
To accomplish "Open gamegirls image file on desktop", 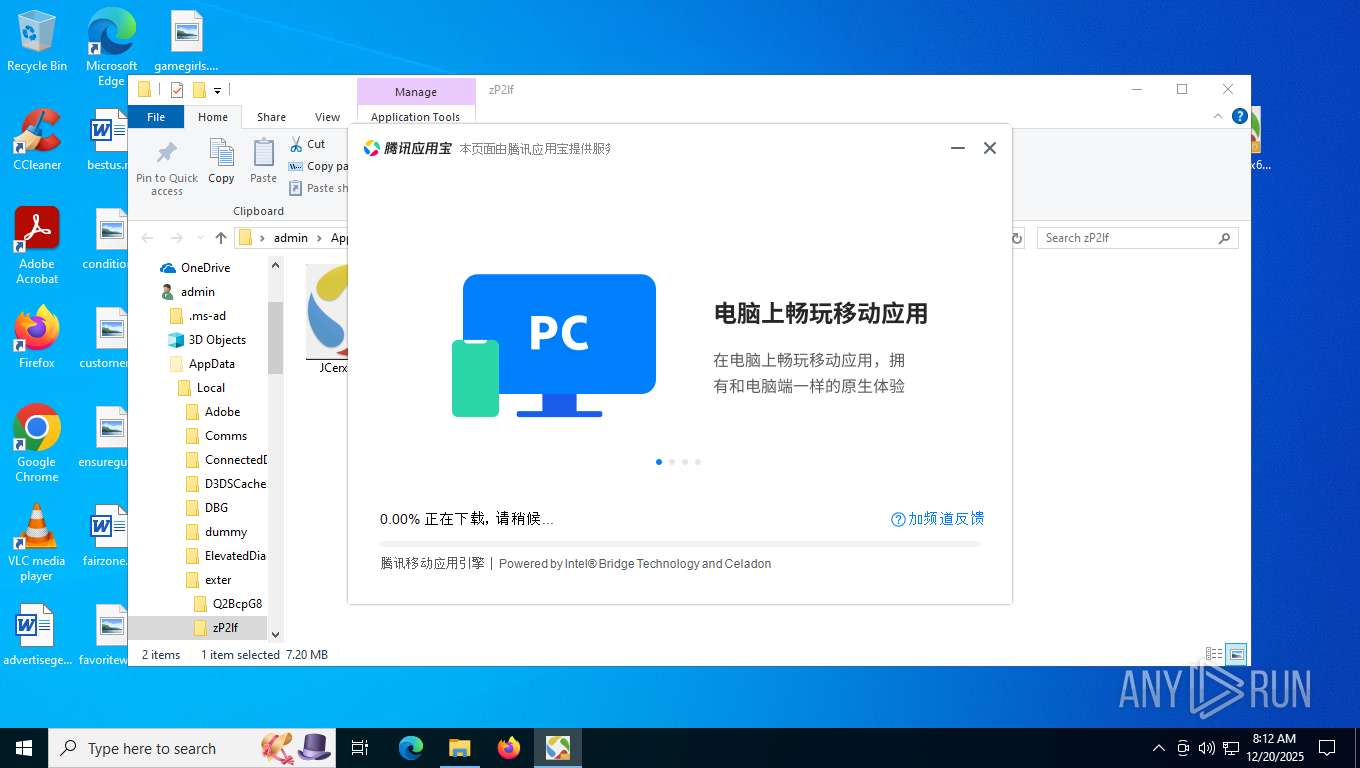I will (187, 41).
